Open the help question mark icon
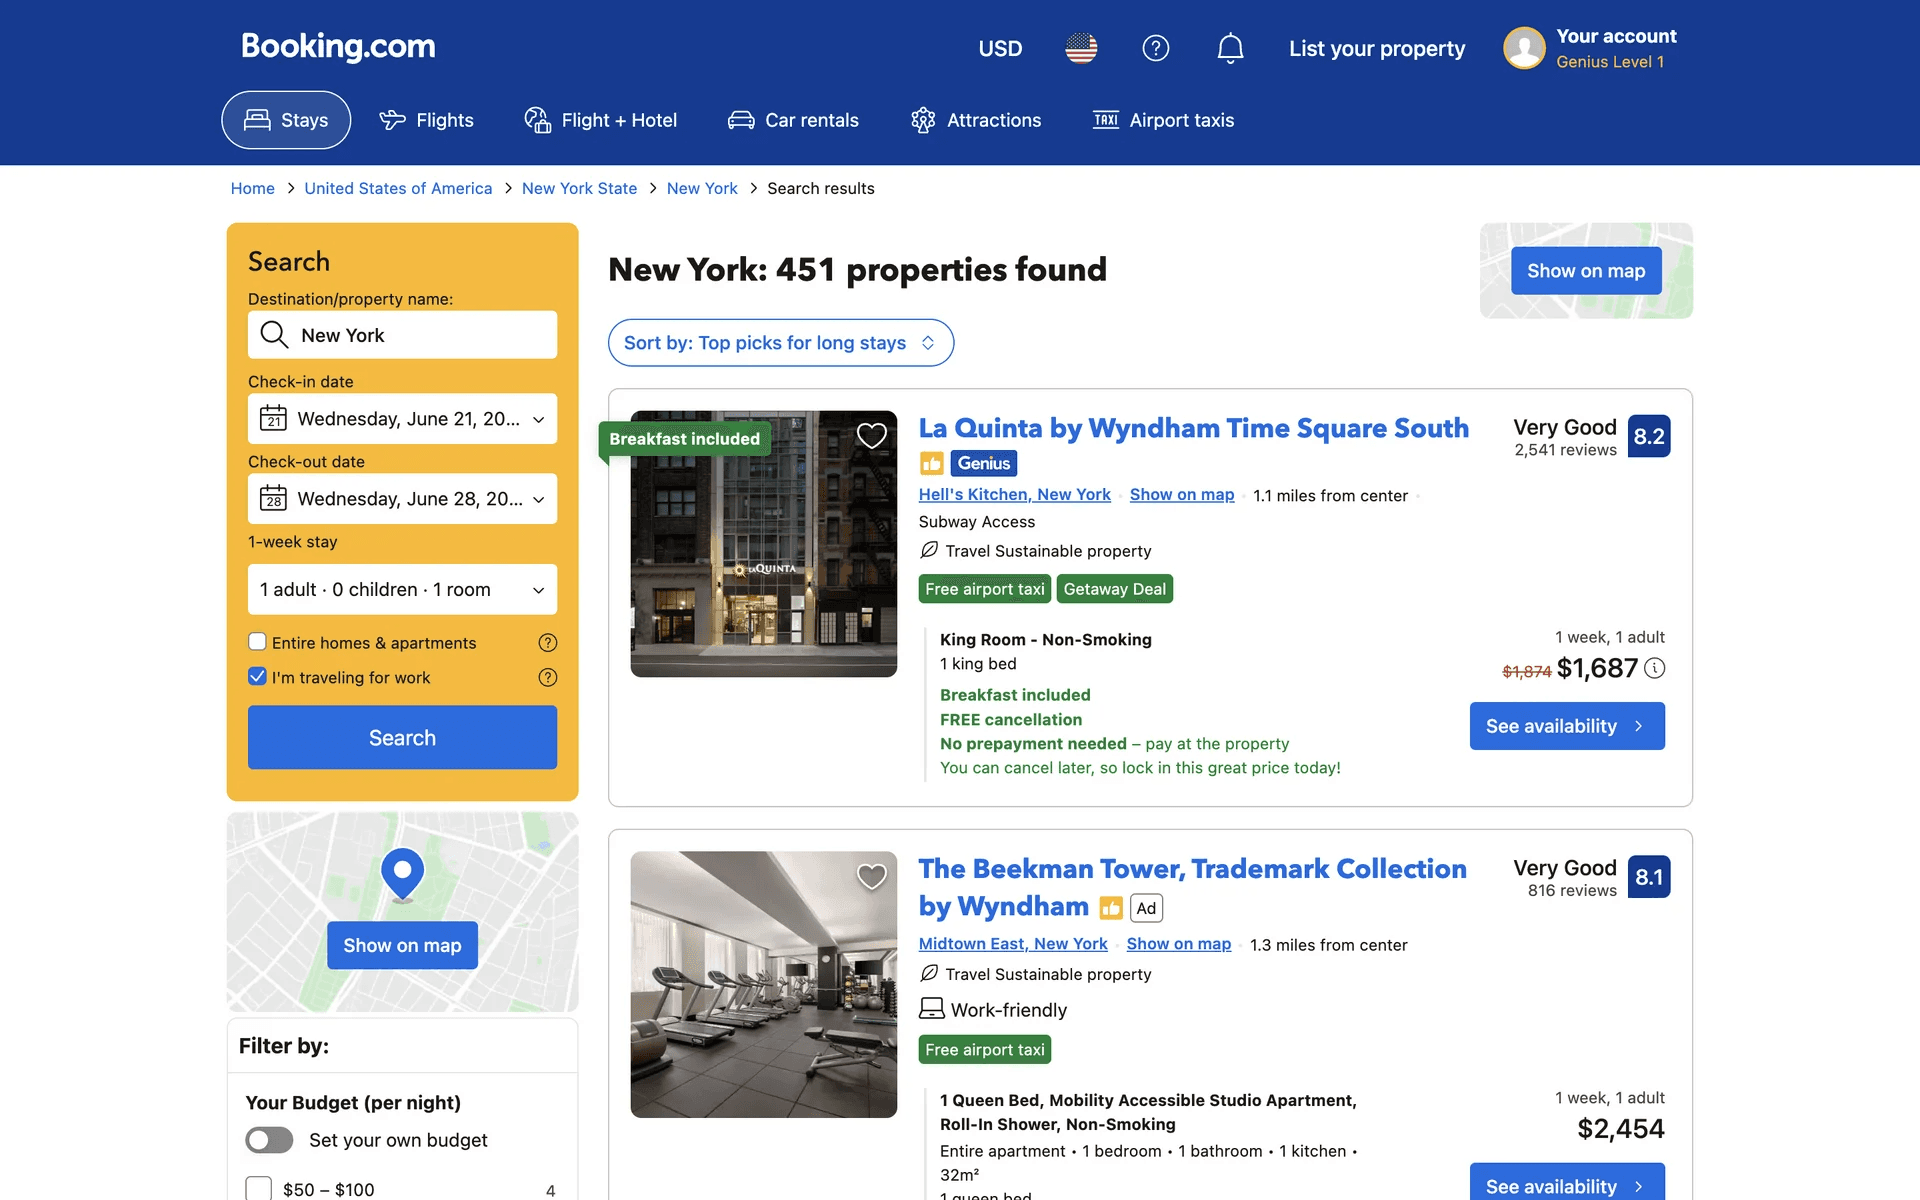 pos(1155,48)
